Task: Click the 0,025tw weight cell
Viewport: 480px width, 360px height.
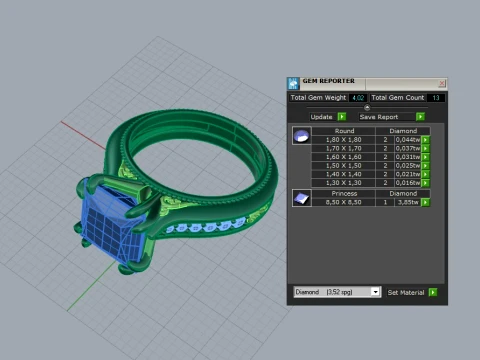Action: coord(408,166)
